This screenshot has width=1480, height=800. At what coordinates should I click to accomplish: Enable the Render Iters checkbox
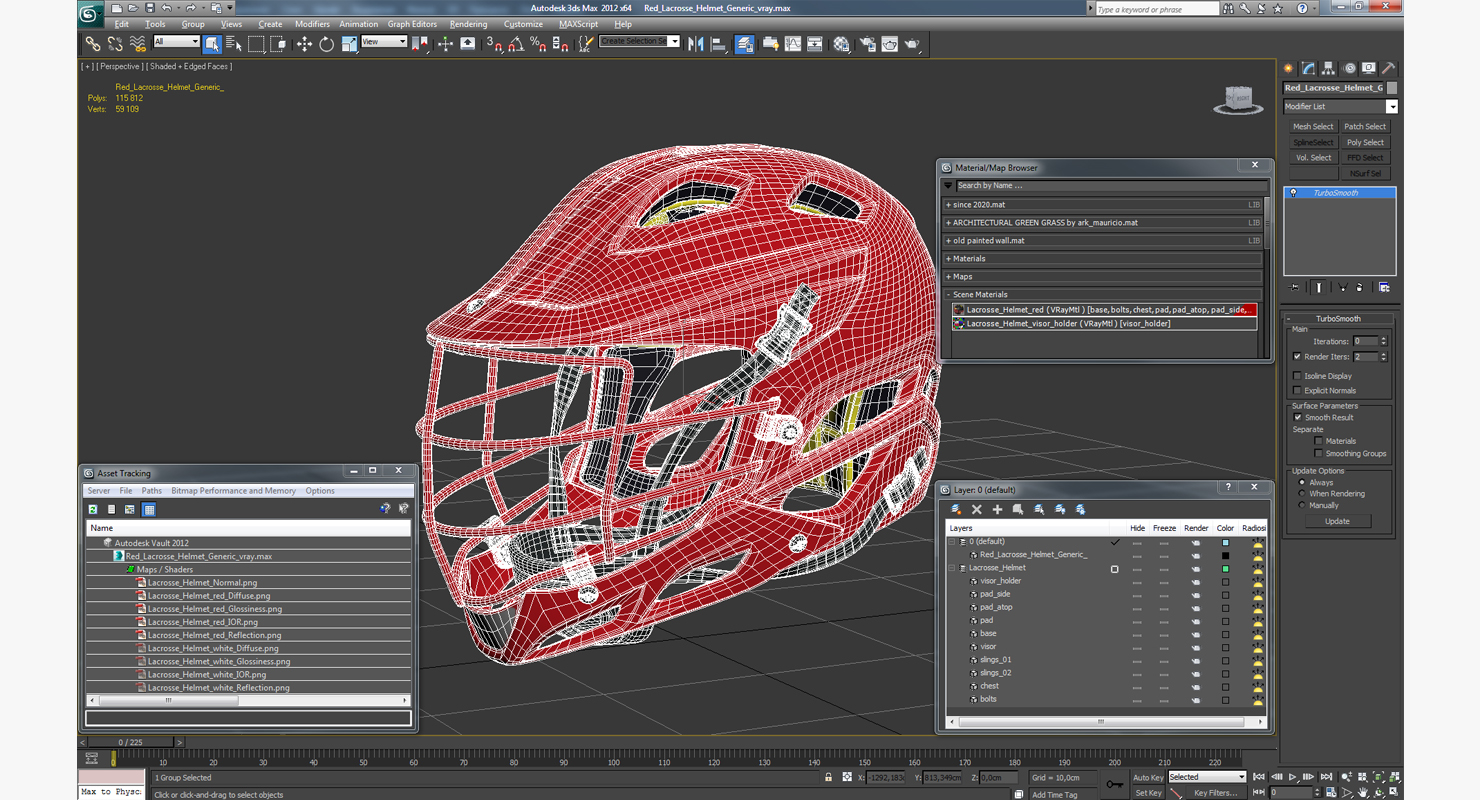point(1298,357)
